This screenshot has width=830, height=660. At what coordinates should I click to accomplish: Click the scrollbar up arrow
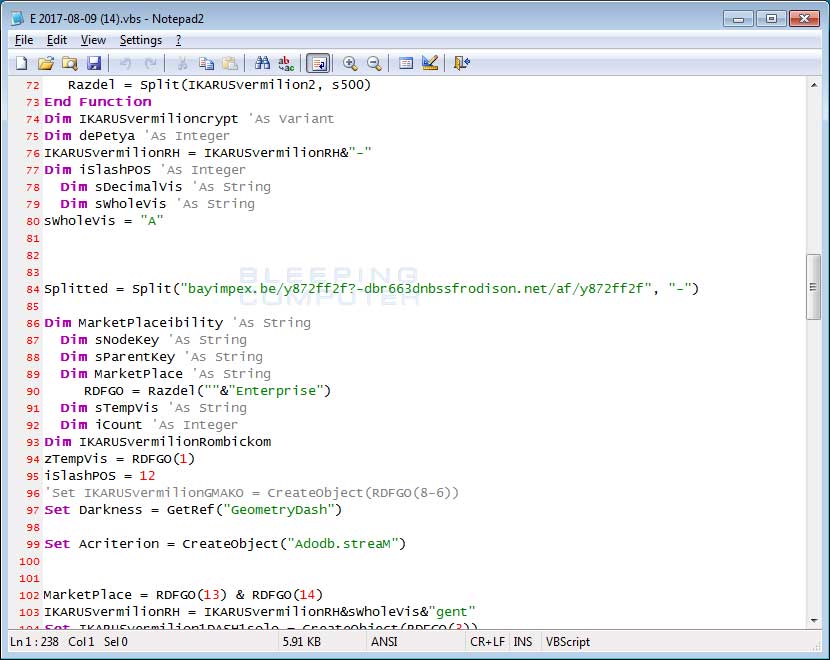(814, 85)
